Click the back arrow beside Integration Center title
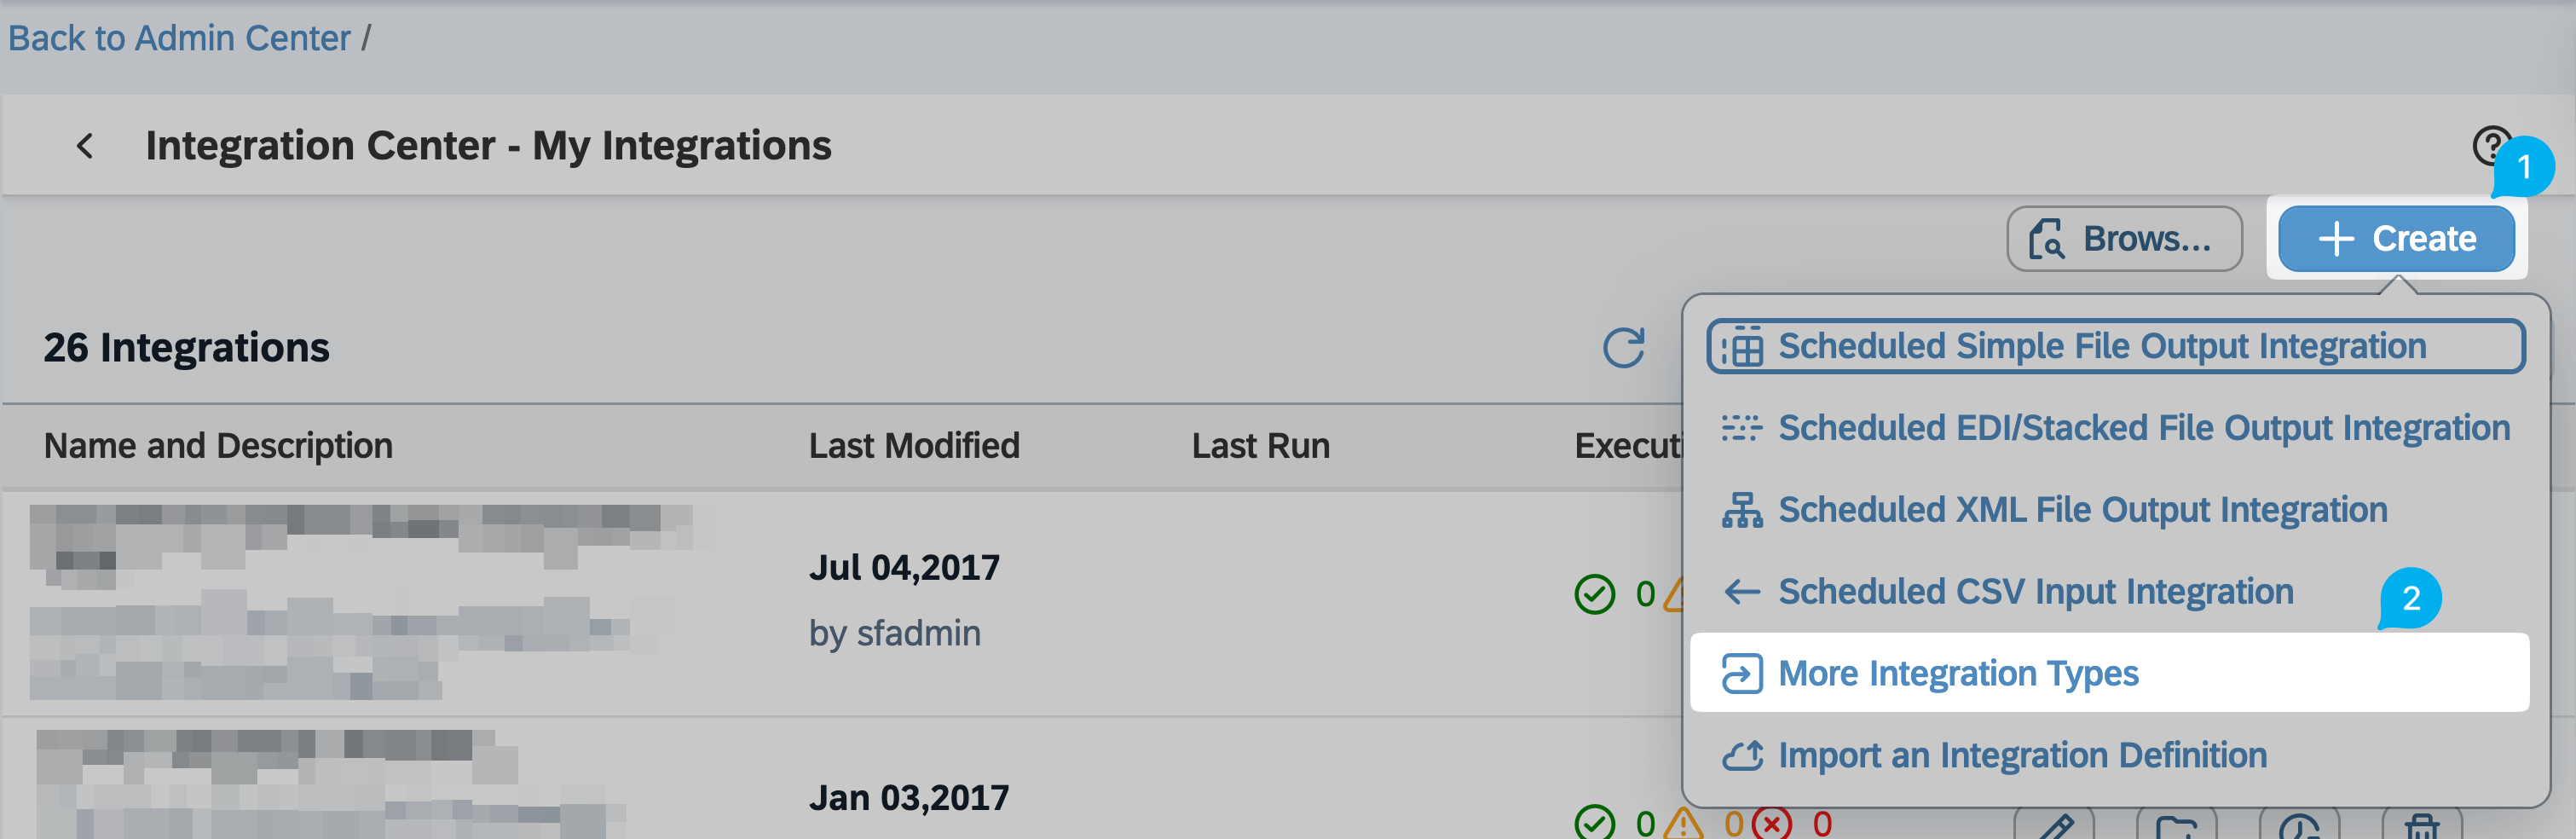The image size is (2576, 839). tap(85, 146)
